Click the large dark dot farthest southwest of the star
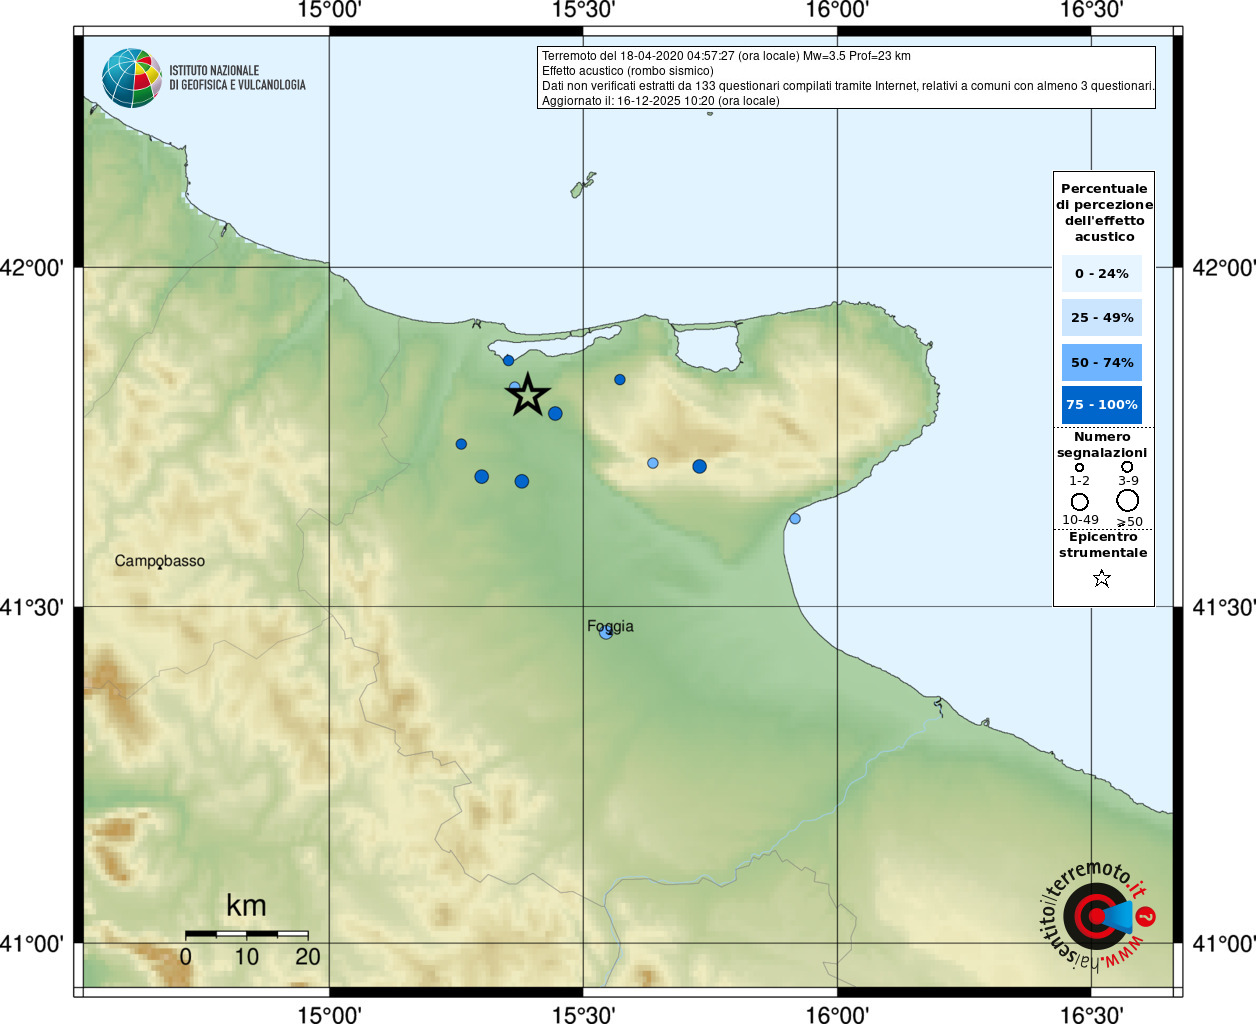The width and height of the screenshot is (1256, 1024). 482,477
